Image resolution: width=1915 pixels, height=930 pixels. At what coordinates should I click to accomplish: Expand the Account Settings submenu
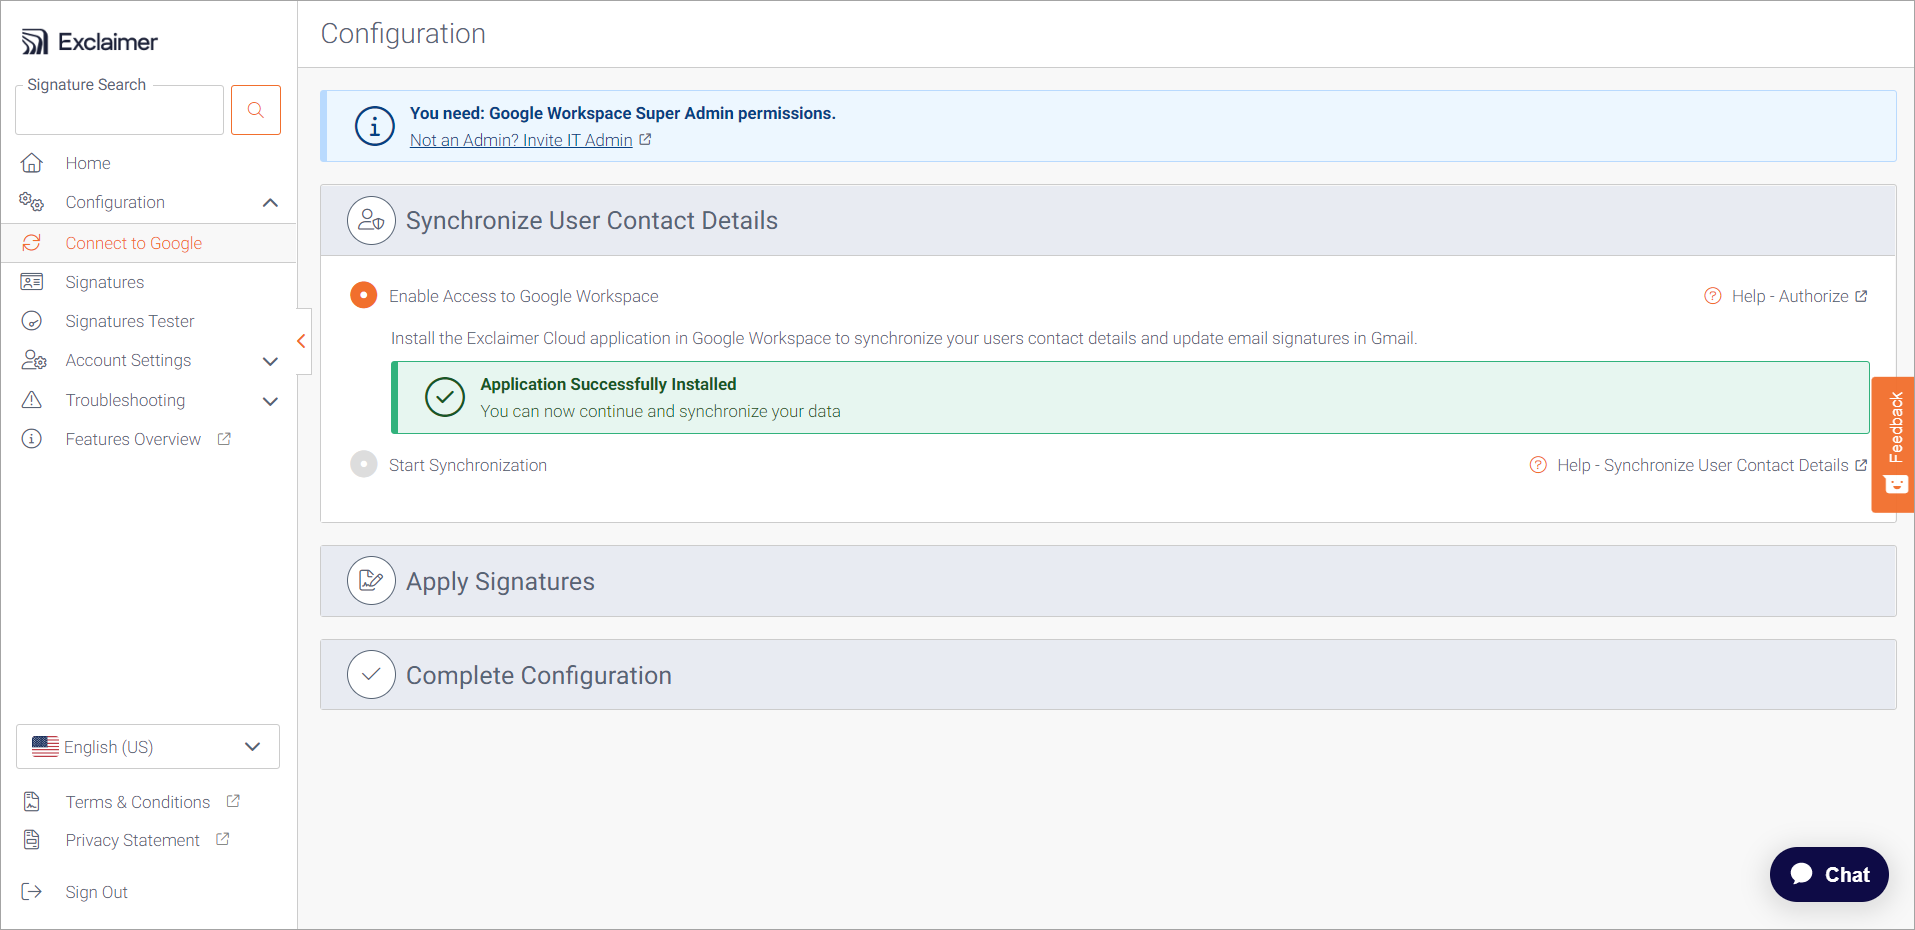(x=270, y=361)
